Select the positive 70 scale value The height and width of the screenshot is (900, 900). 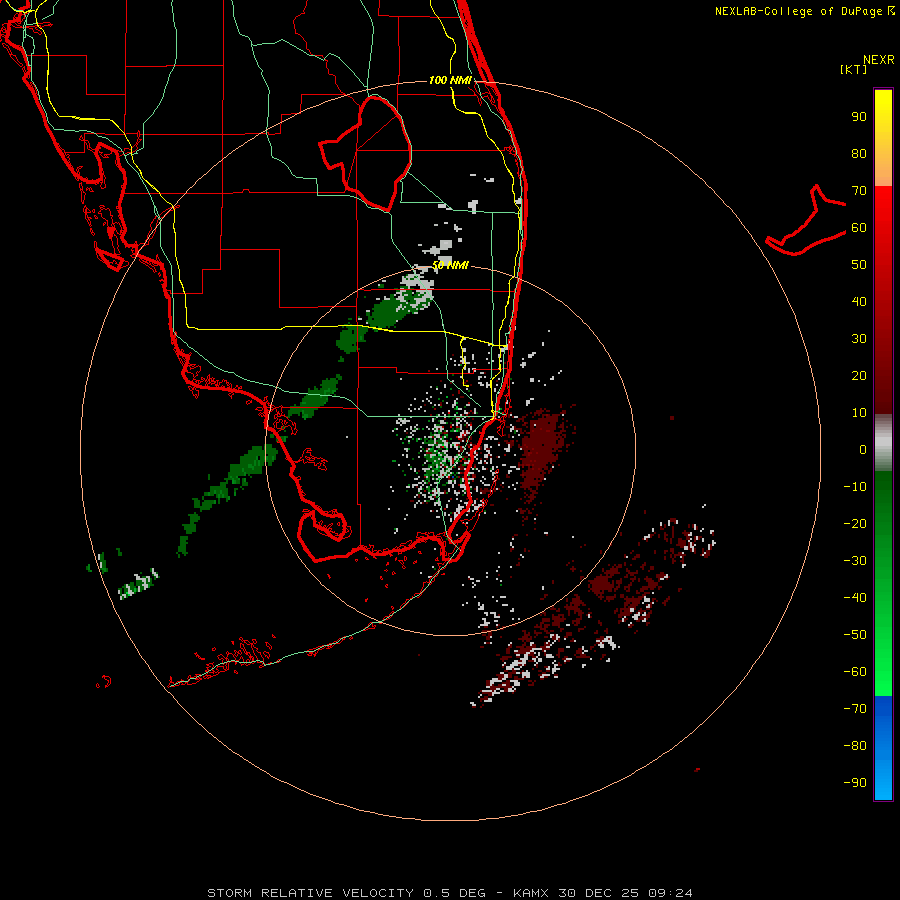[x=859, y=191]
